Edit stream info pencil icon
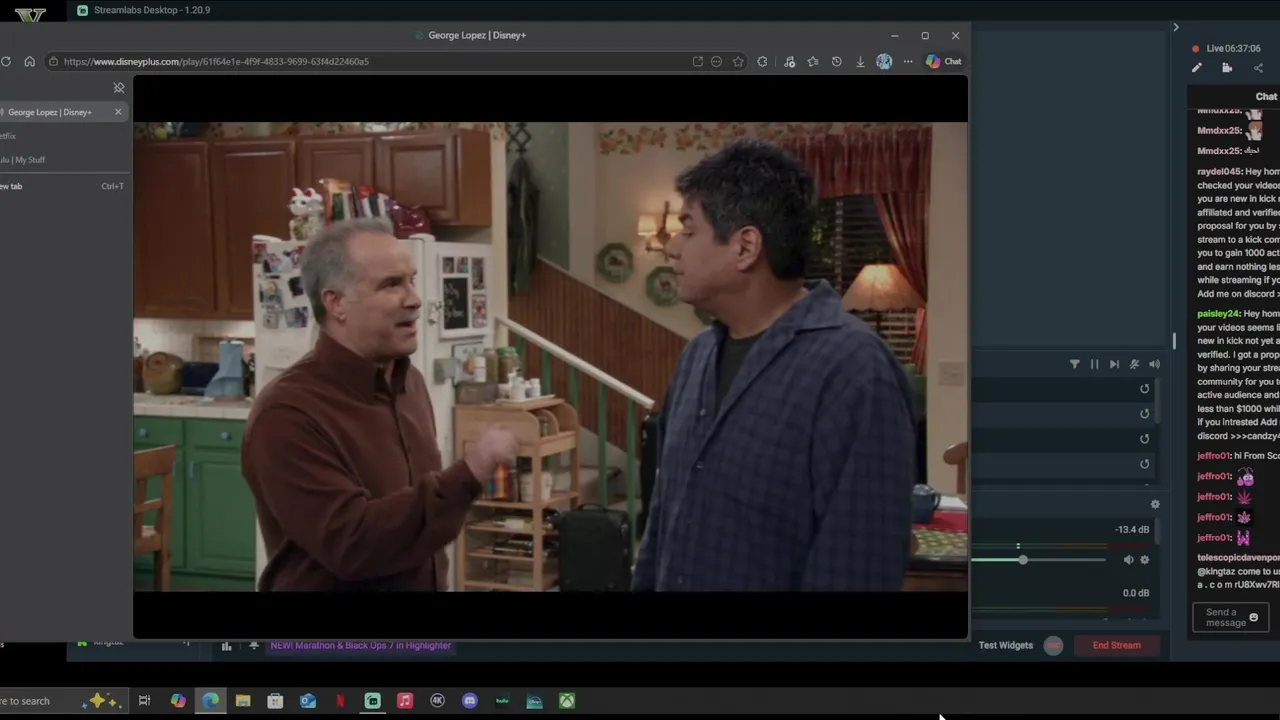Viewport: 1280px width, 720px height. click(x=1196, y=68)
